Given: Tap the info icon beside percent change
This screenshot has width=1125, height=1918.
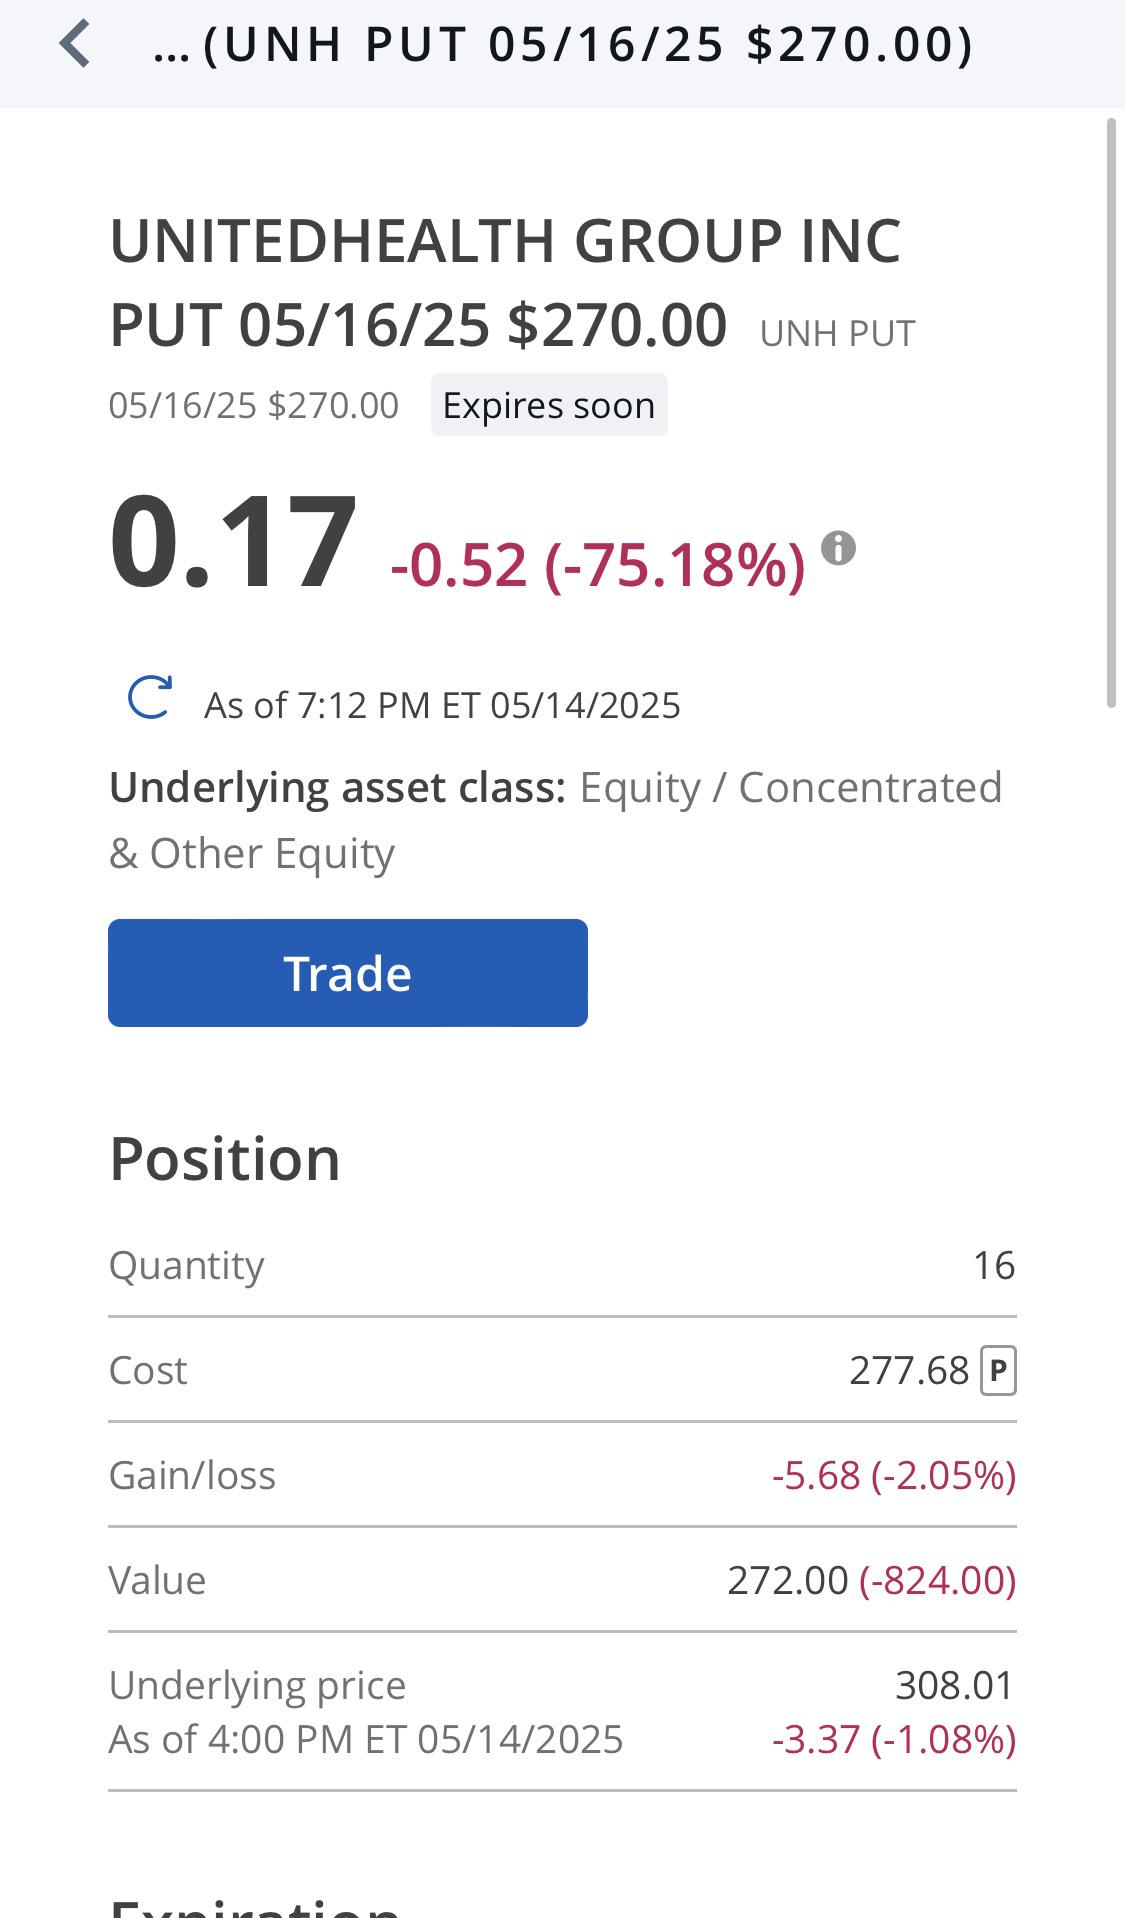Looking at the screenshot, I should pos(838,548).
